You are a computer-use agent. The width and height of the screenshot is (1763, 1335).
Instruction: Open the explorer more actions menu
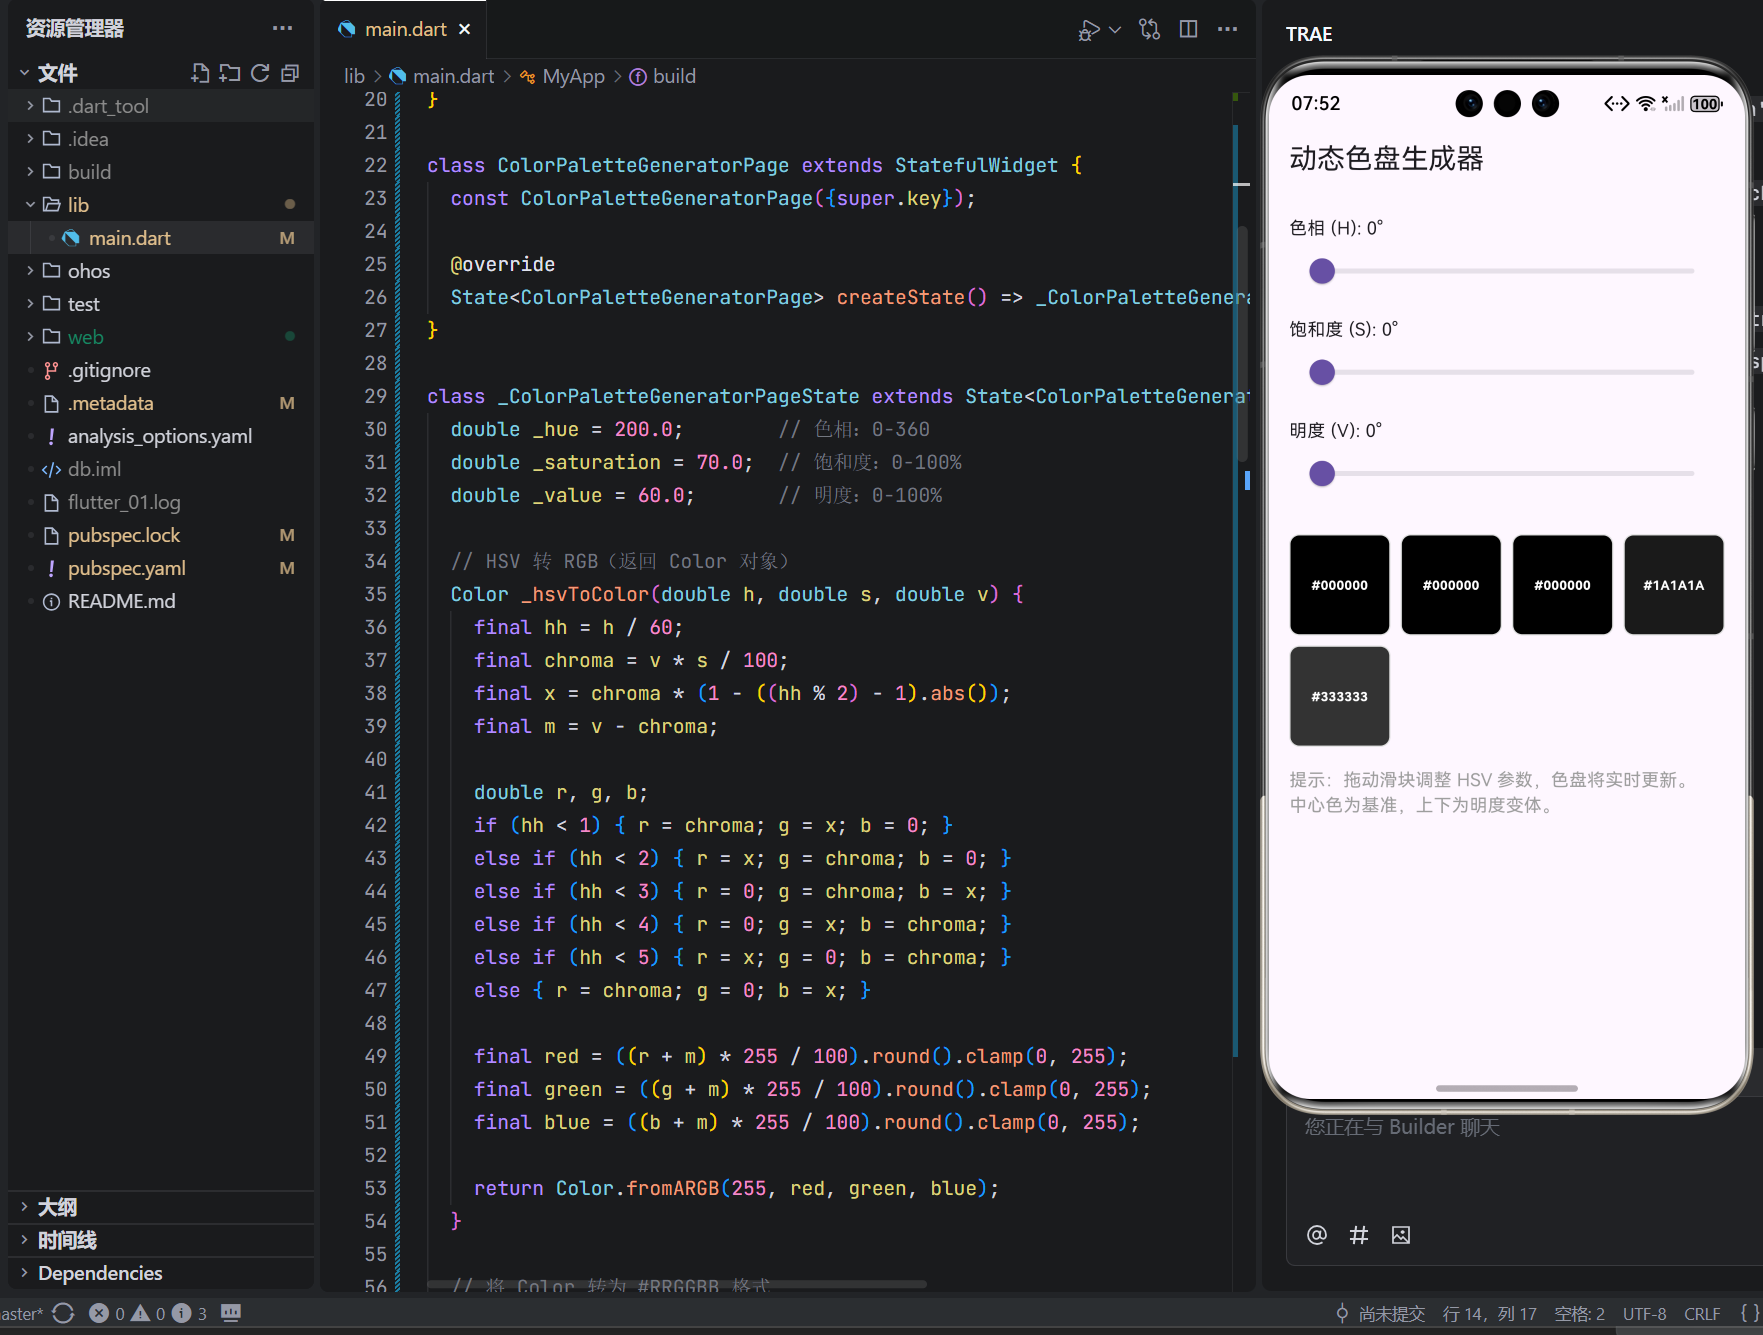(282, 28)
